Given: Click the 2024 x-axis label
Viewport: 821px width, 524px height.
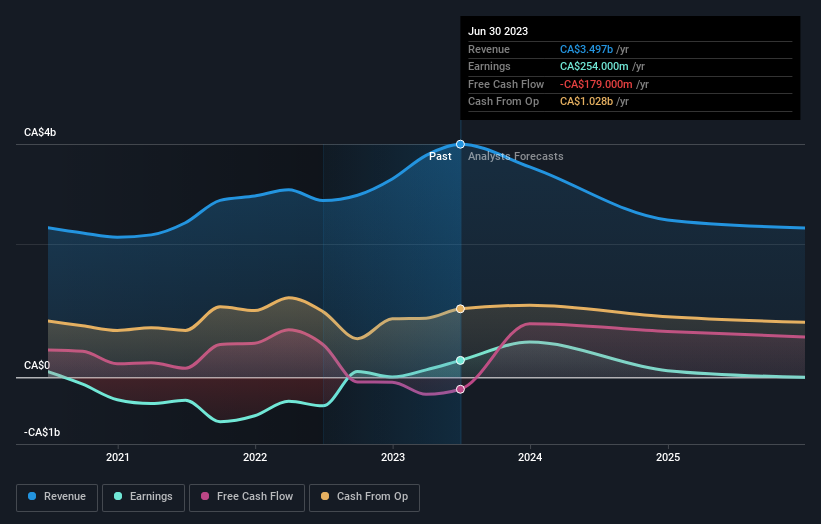Looking at the screenshot, I should (x=530, y=457).
